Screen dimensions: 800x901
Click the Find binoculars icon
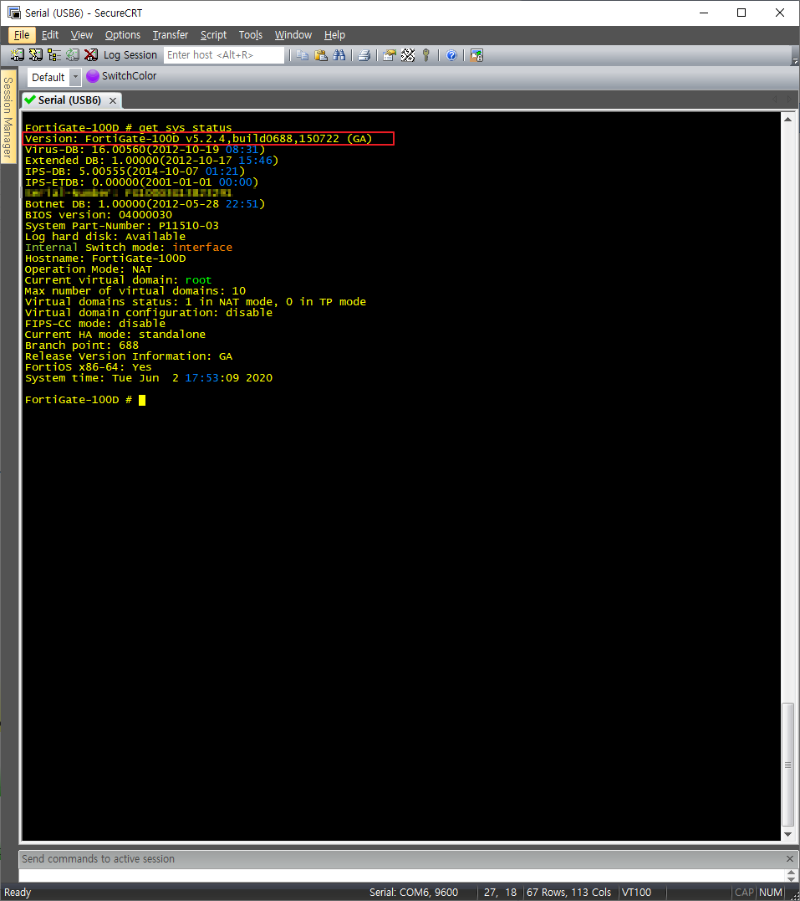pyautogui.click(x=339, y=55)
